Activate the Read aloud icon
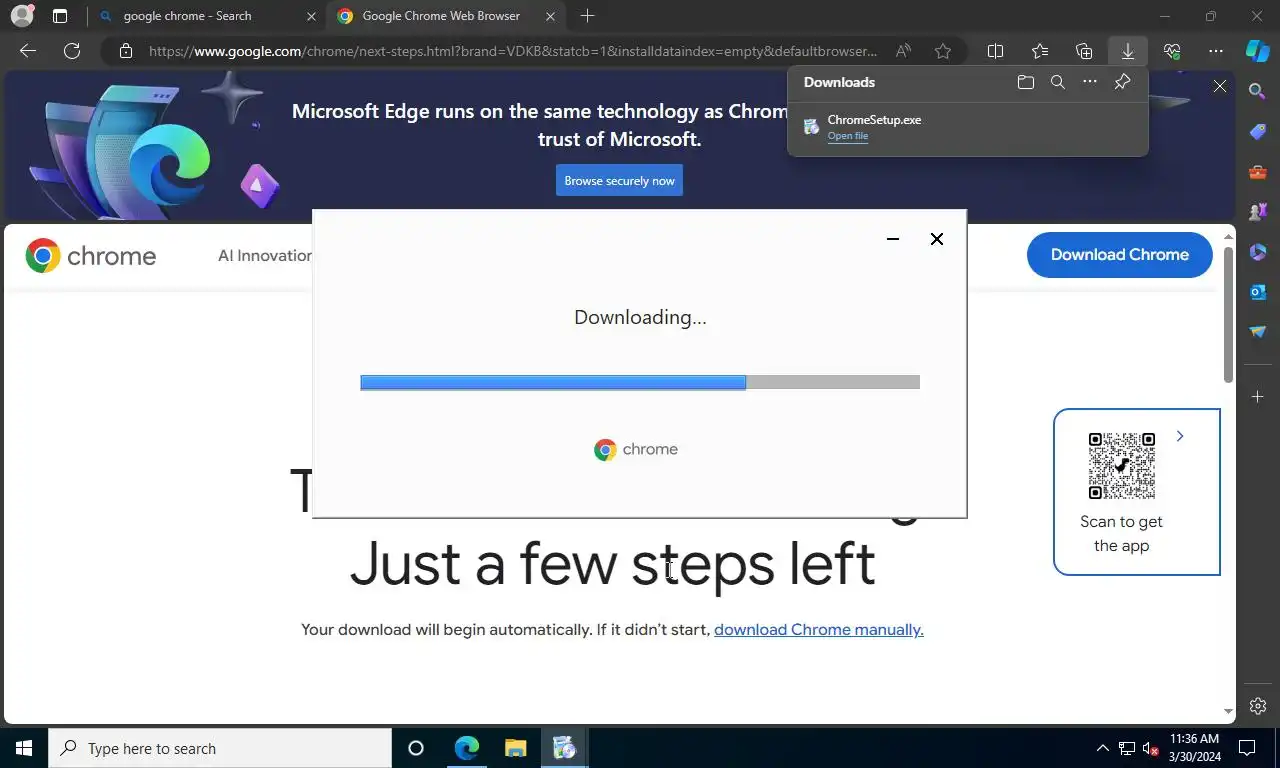 [903, 51]
